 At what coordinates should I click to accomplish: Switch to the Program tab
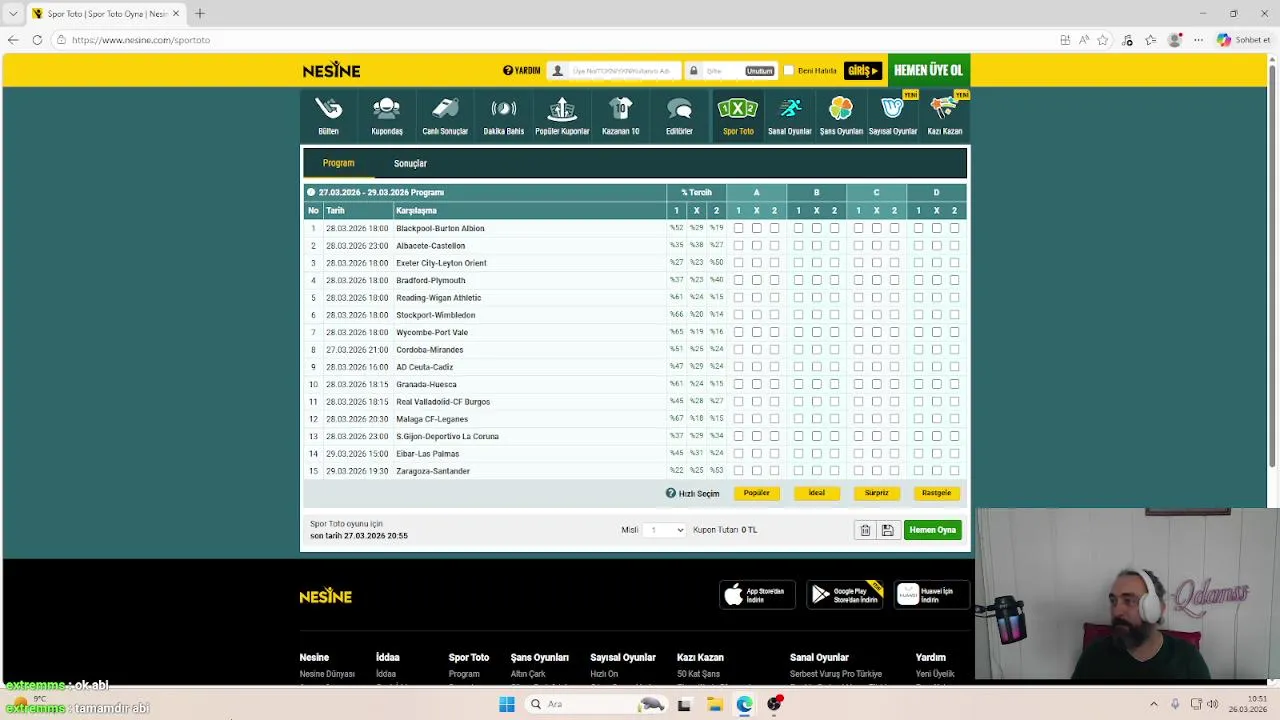(x=338, y=163)
